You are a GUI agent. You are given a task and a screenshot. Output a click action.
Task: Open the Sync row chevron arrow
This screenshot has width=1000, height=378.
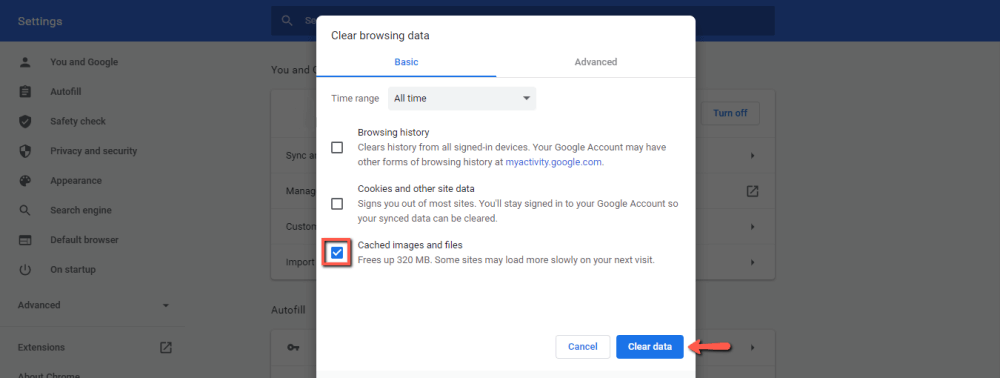tap(753, 156)
